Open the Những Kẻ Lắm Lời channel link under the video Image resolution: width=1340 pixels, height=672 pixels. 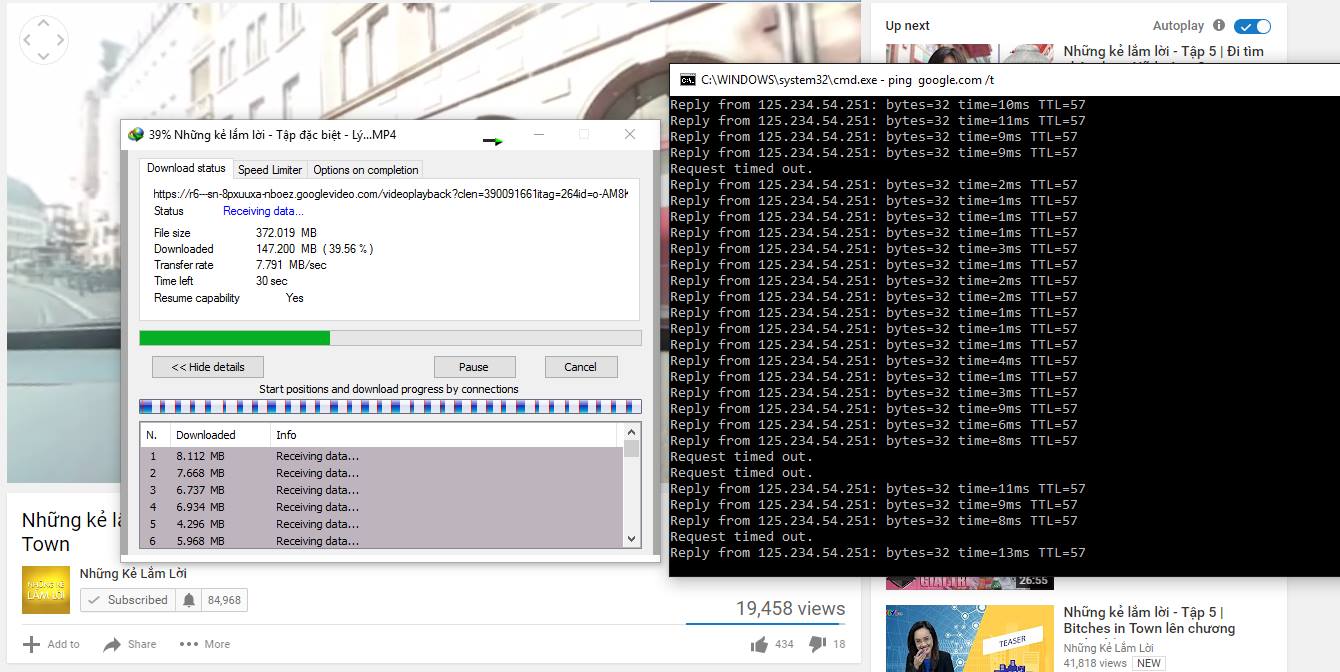pos(133,573)
